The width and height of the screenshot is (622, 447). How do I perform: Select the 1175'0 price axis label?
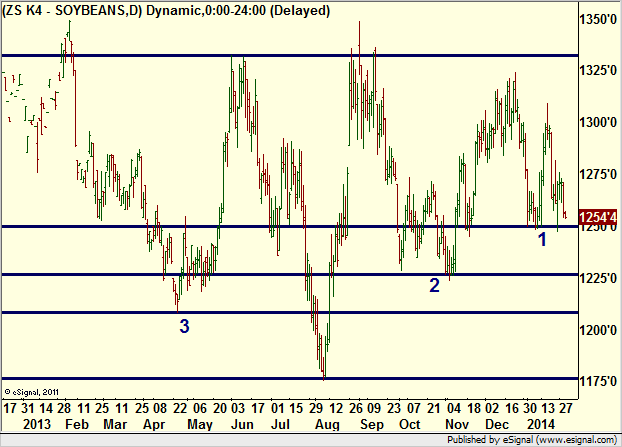(x=598, y=381)
